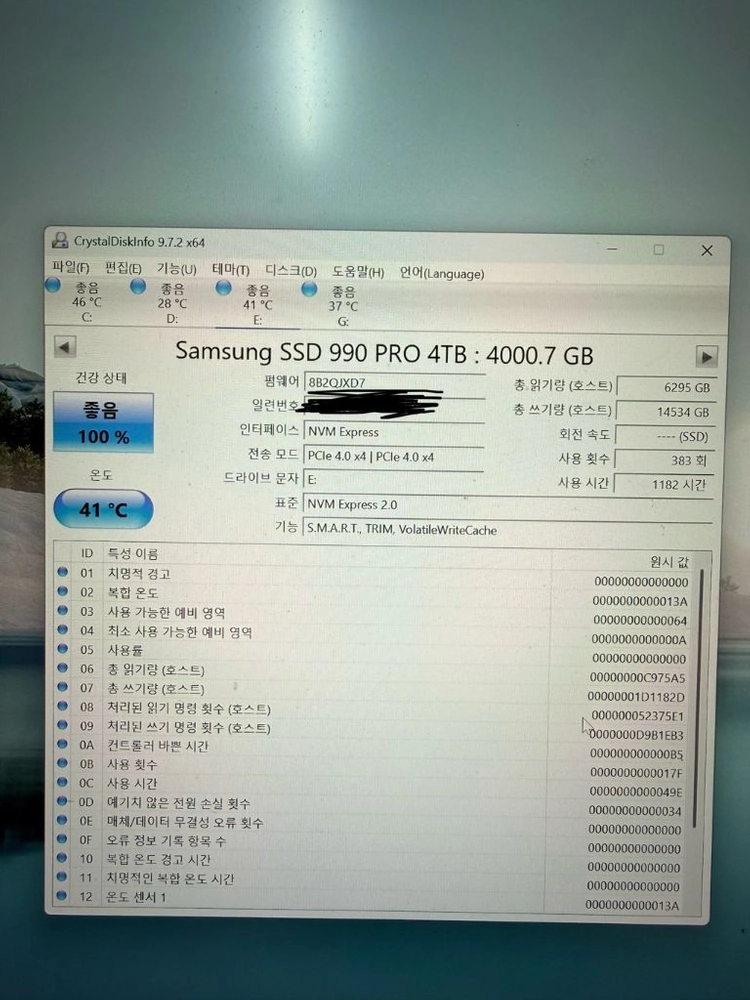Click the features field S.M.A.R.T., TRIM
Screen dimensions: 750x1000
507,529
